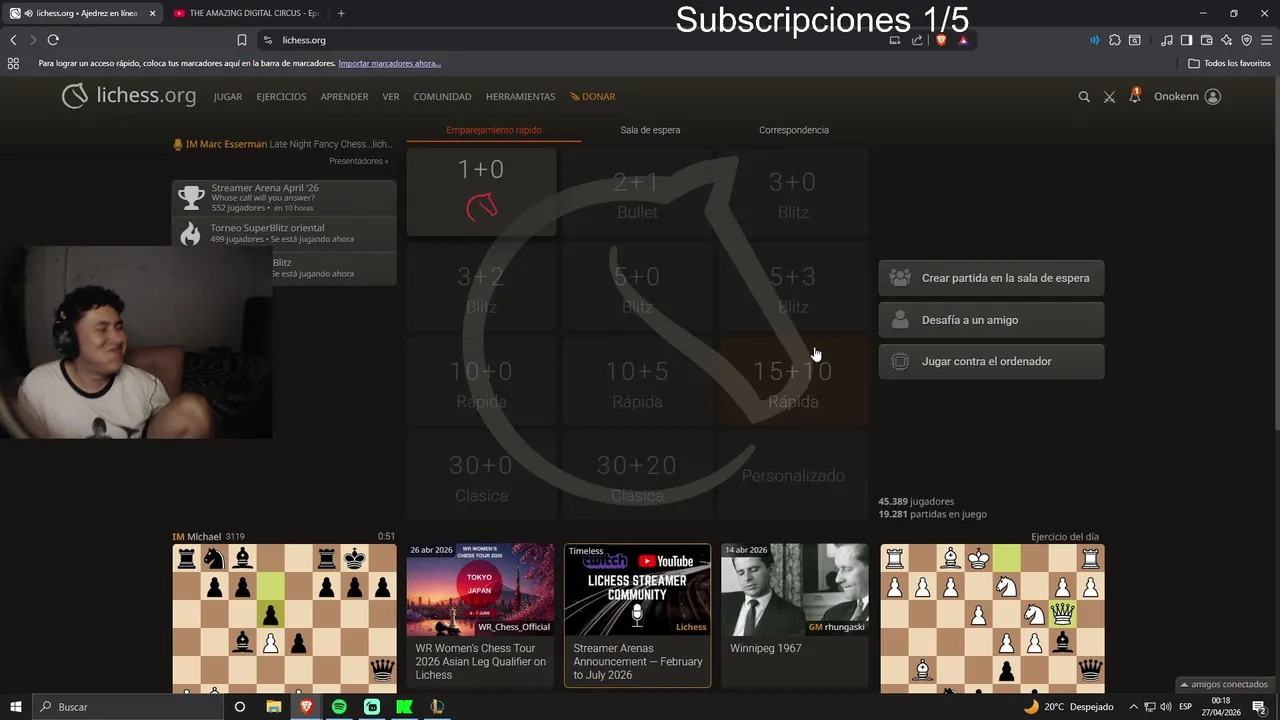Screen dimensions: 1280x720
Task: Expand Presentadores streamers link
Action: pyautogui.click(x=359, y=161)
